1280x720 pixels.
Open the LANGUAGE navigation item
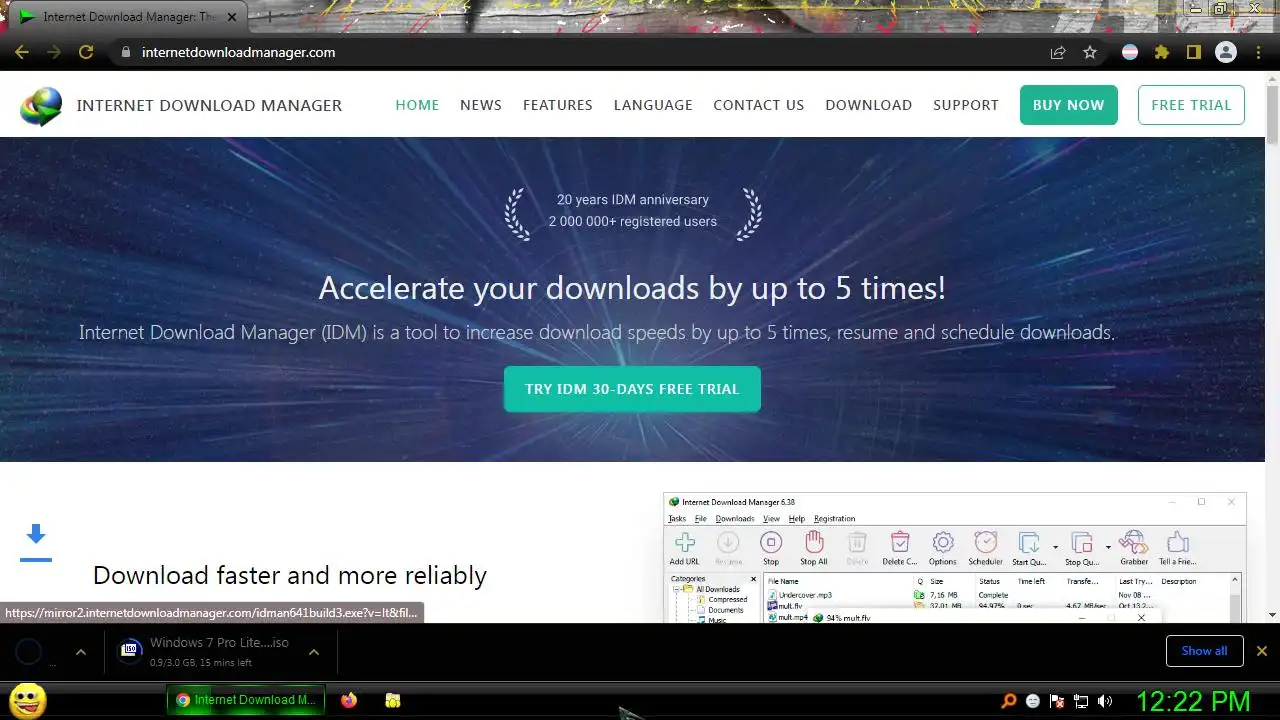point(653,105)
